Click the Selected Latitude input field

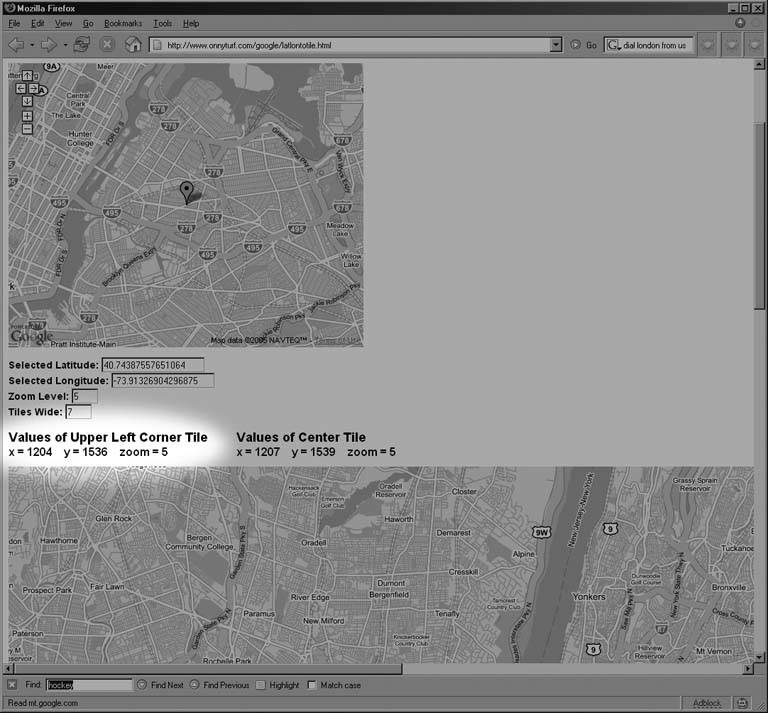[x=152, y=365]
